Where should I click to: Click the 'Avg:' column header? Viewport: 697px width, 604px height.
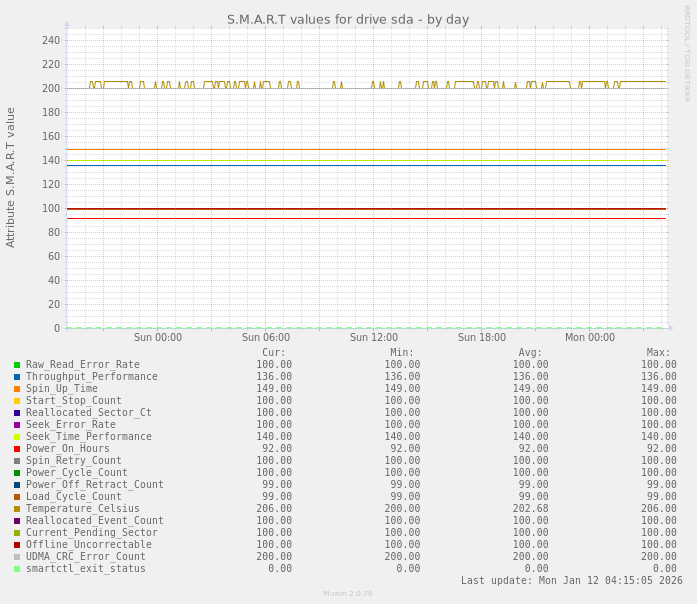[x=530, y=353]
